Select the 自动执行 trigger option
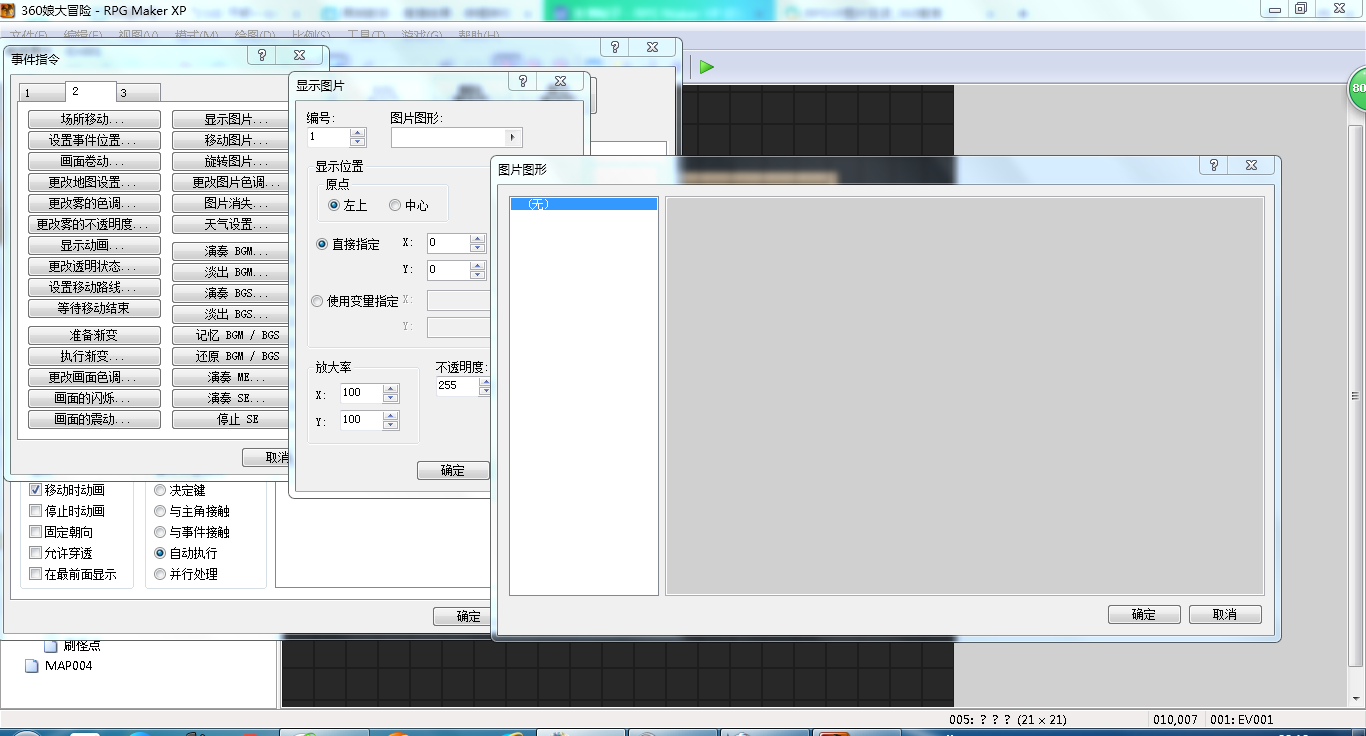The height and width of the screenshot is (736, 1366). (160, 553)
